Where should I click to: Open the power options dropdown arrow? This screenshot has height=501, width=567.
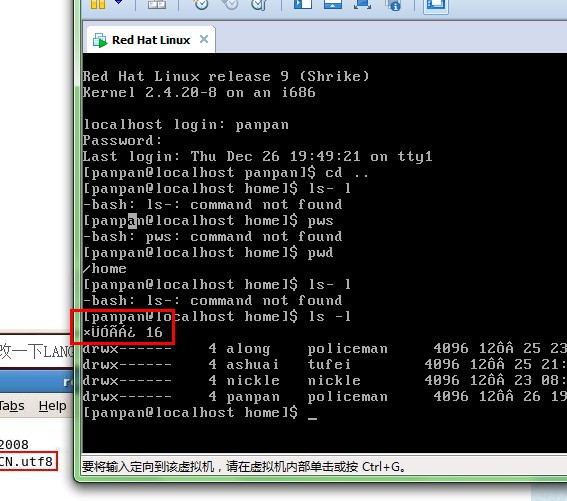click(119, 2)
